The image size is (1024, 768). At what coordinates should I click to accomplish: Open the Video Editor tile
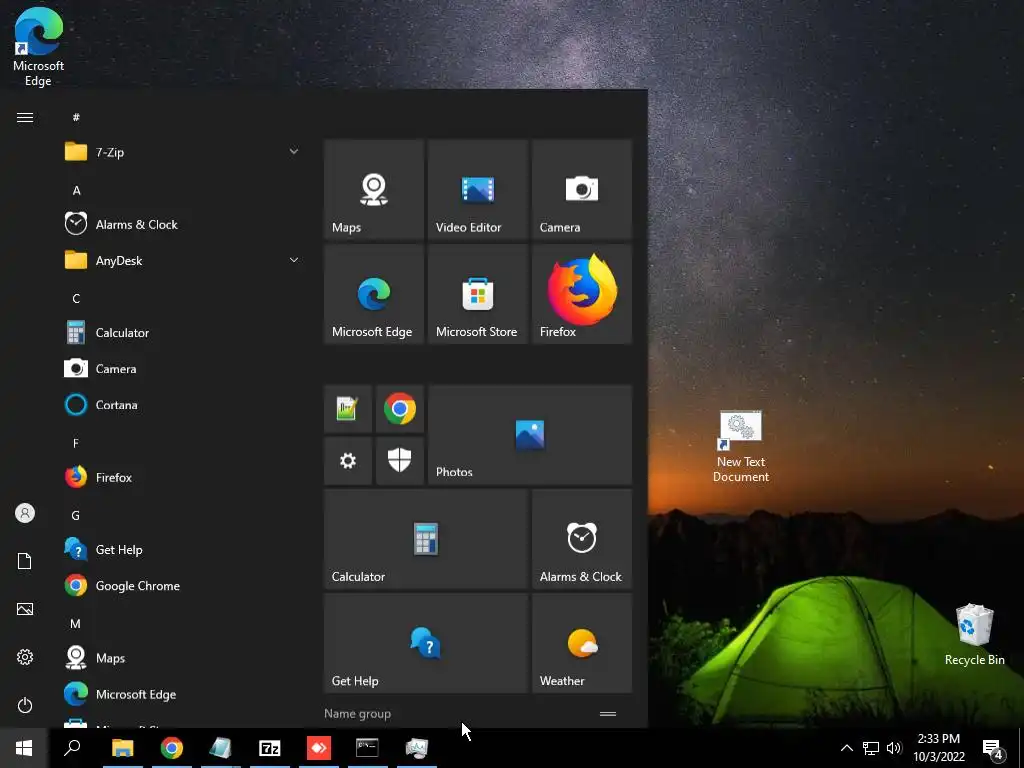coord(477,189)
